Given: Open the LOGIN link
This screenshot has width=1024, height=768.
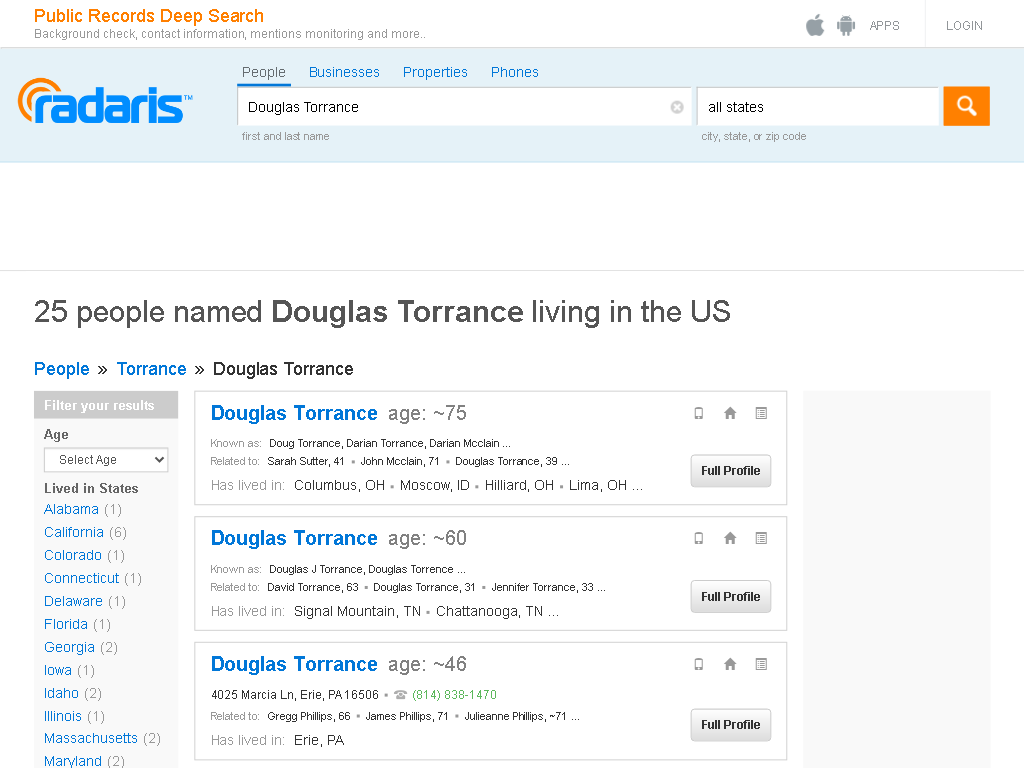Looking at the screenshot, I should (964, 25).
